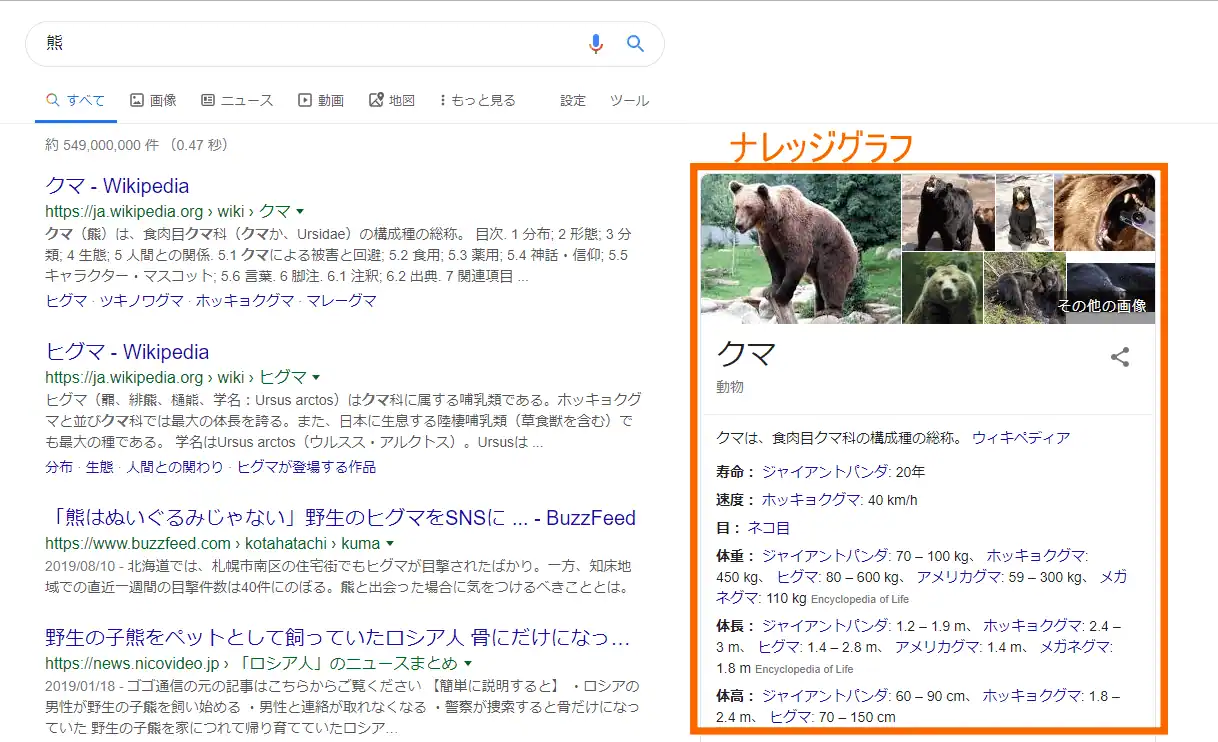This screenshot has height=742, width=1218.
Task: Open the 分布 sitelink under ヒグマ
Action: coord(59,467)
